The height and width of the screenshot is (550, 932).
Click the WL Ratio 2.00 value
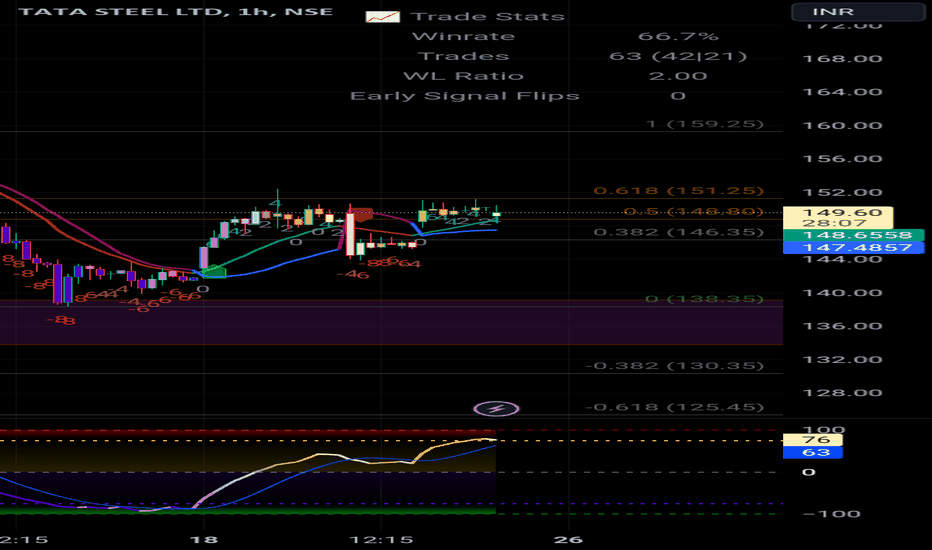click(x=678, y=76)
